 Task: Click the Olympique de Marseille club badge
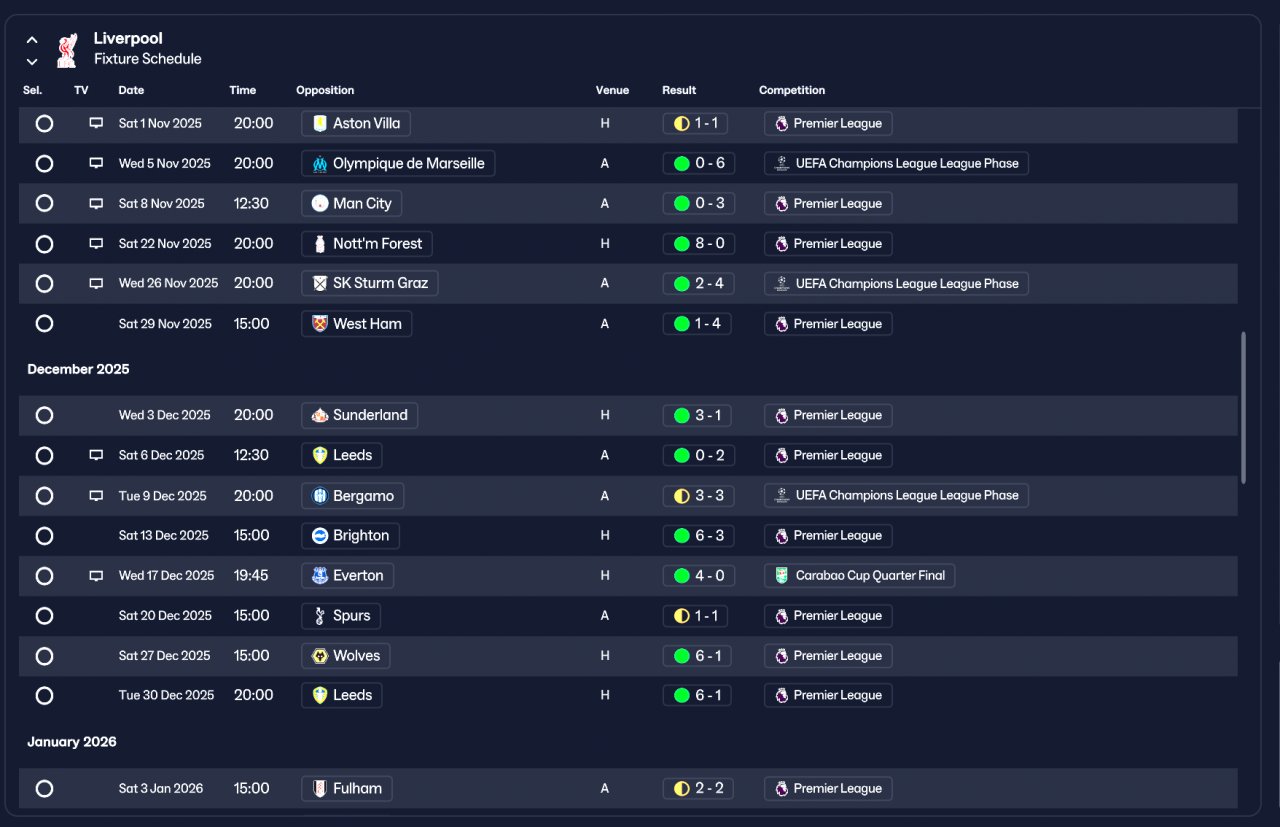tap(320, 163)
